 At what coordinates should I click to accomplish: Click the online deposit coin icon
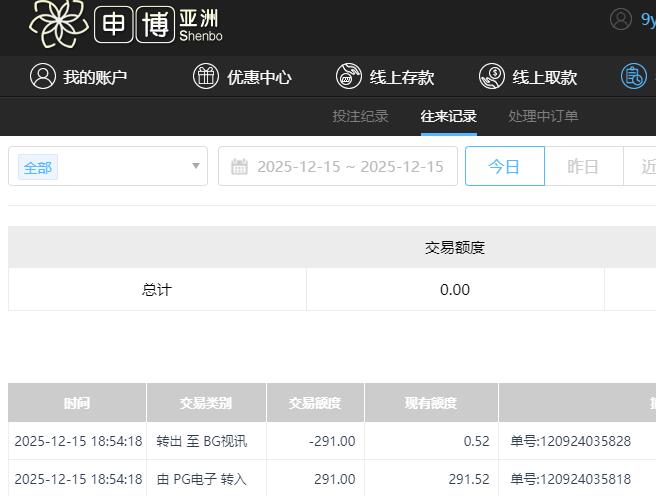pos(349,77)
